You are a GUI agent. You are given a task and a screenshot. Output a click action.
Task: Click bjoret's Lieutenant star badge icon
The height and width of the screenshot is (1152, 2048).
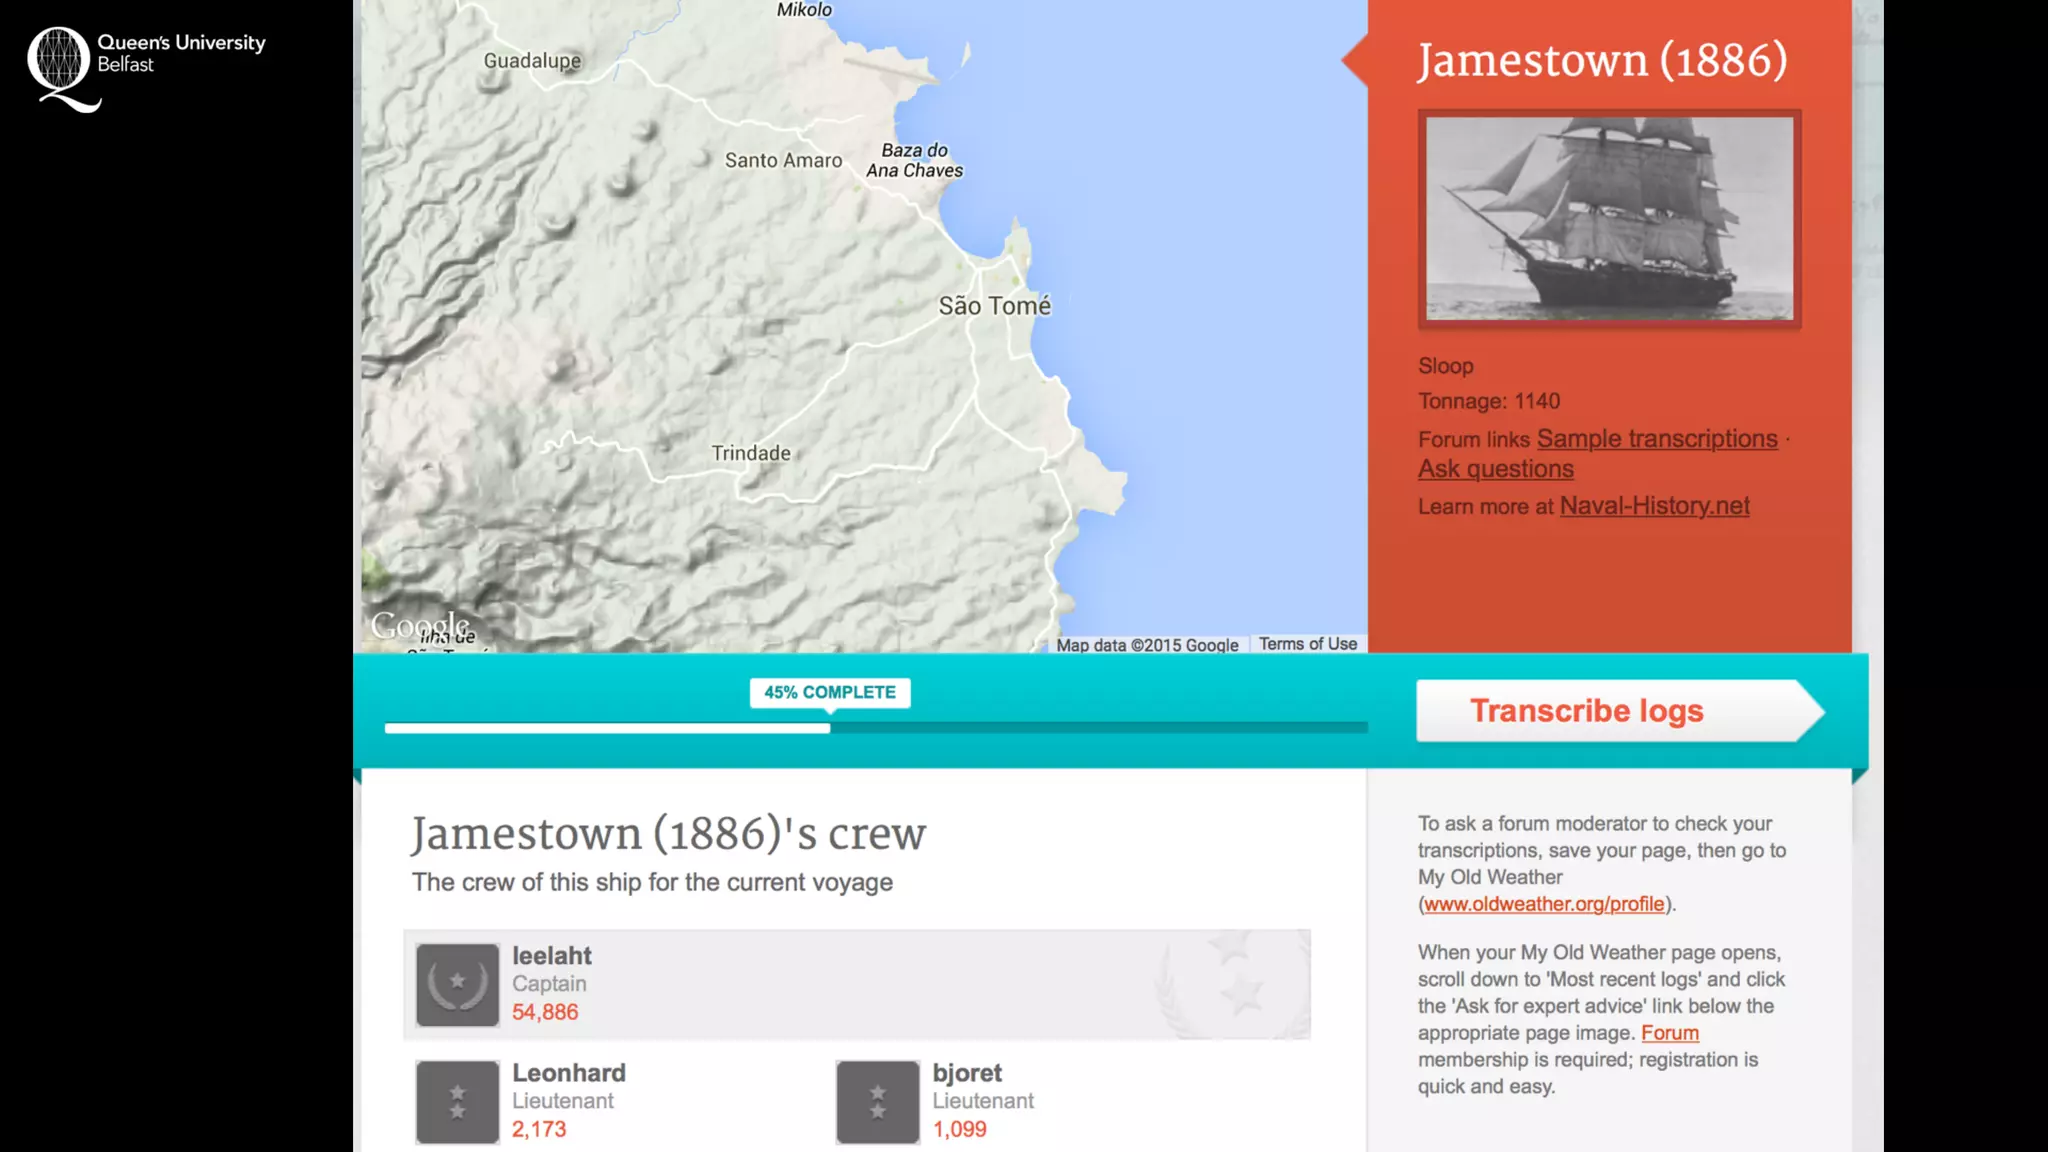pyautogui.click(x=877, y=1101)
